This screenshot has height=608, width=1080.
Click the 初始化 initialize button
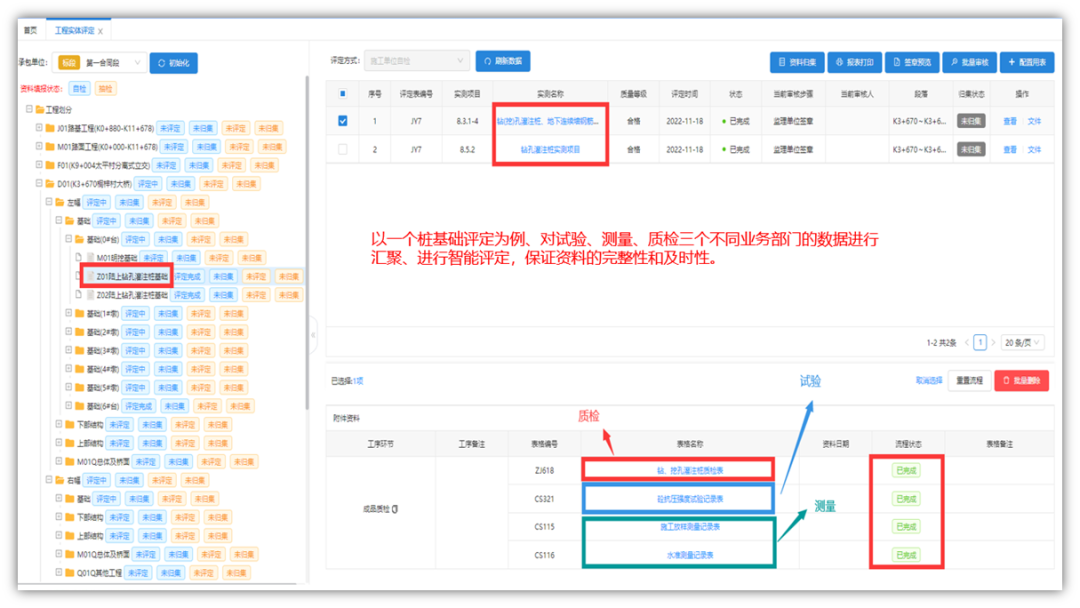coord(174,63)
